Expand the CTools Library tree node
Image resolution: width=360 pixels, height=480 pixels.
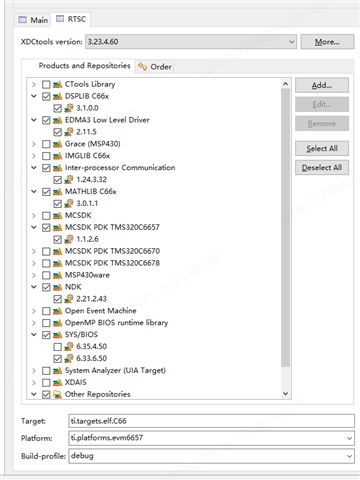click(x=34, y=85)
